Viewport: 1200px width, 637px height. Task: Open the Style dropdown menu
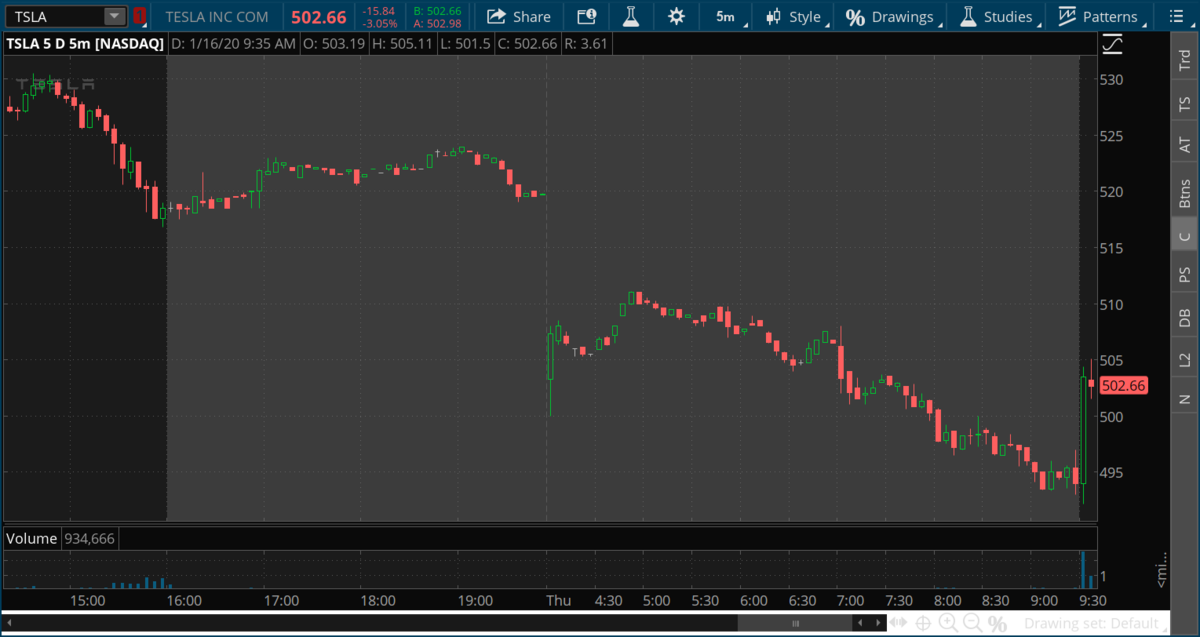click(794, 16)
